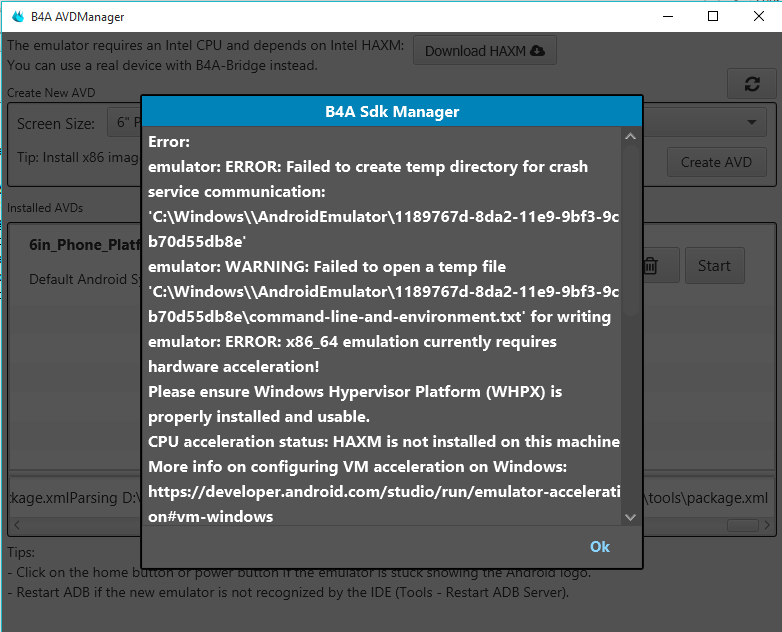
Task: Click the 'Create New AVD' label
Action: [51, 93]
